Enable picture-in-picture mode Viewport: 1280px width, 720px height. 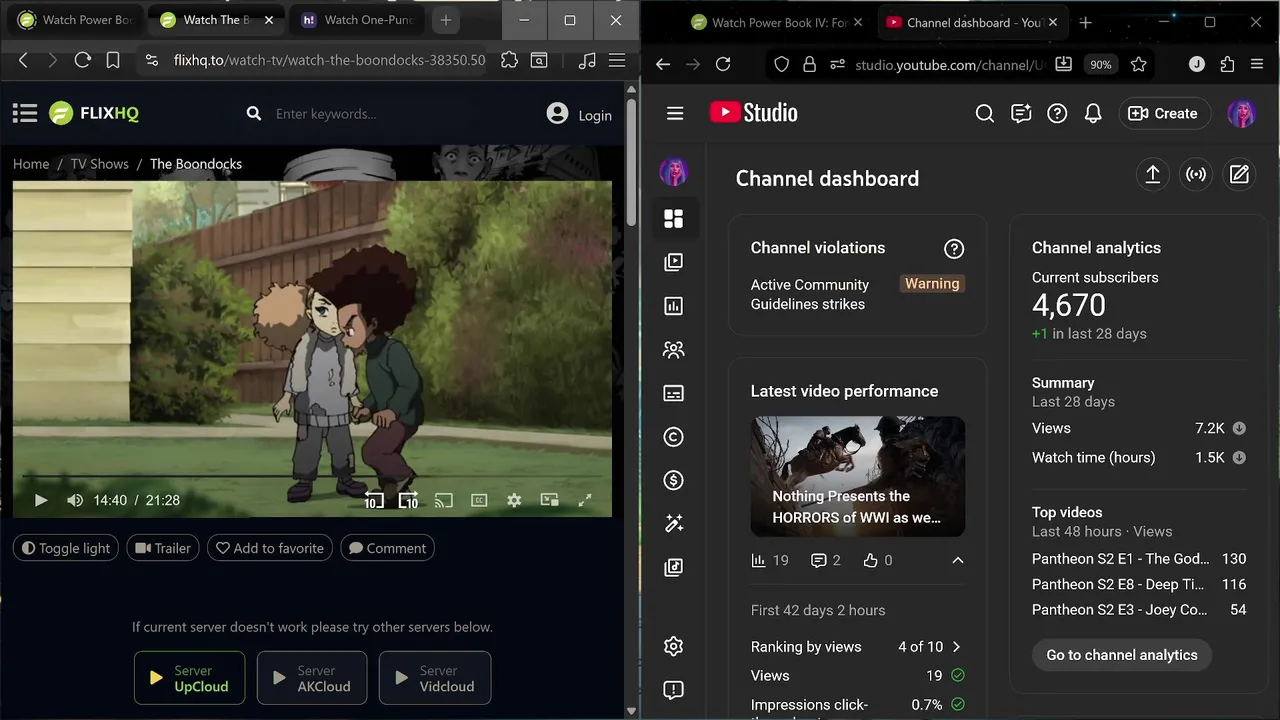tap(549, 500)
